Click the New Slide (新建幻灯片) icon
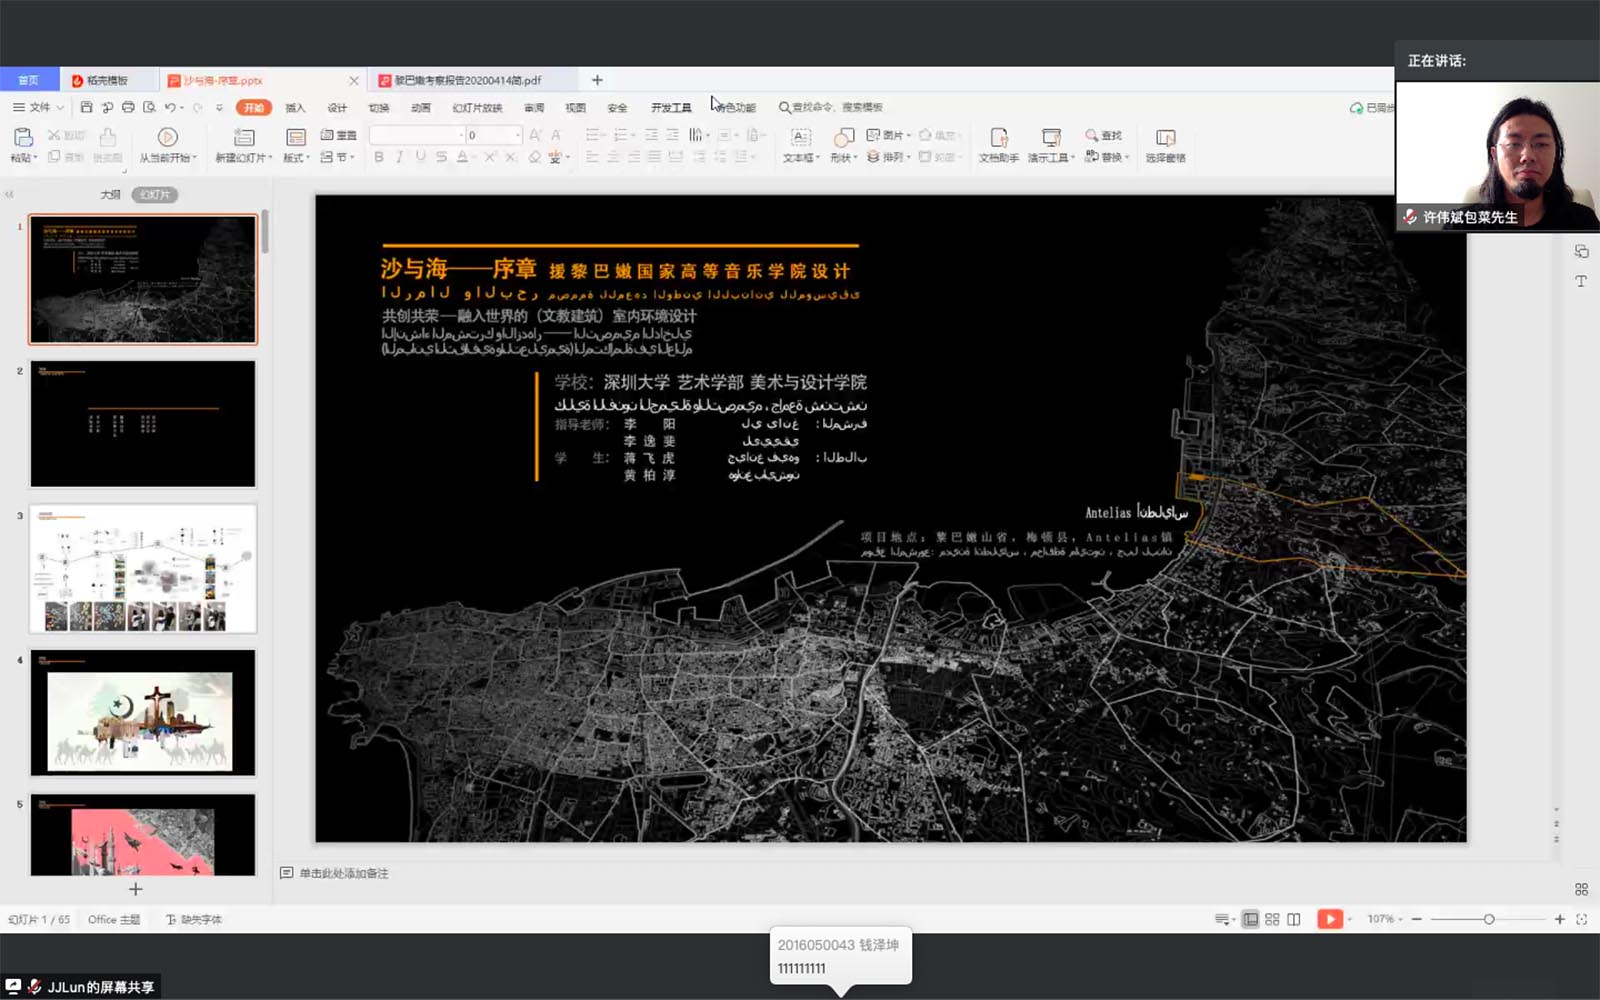 (243, 138)
